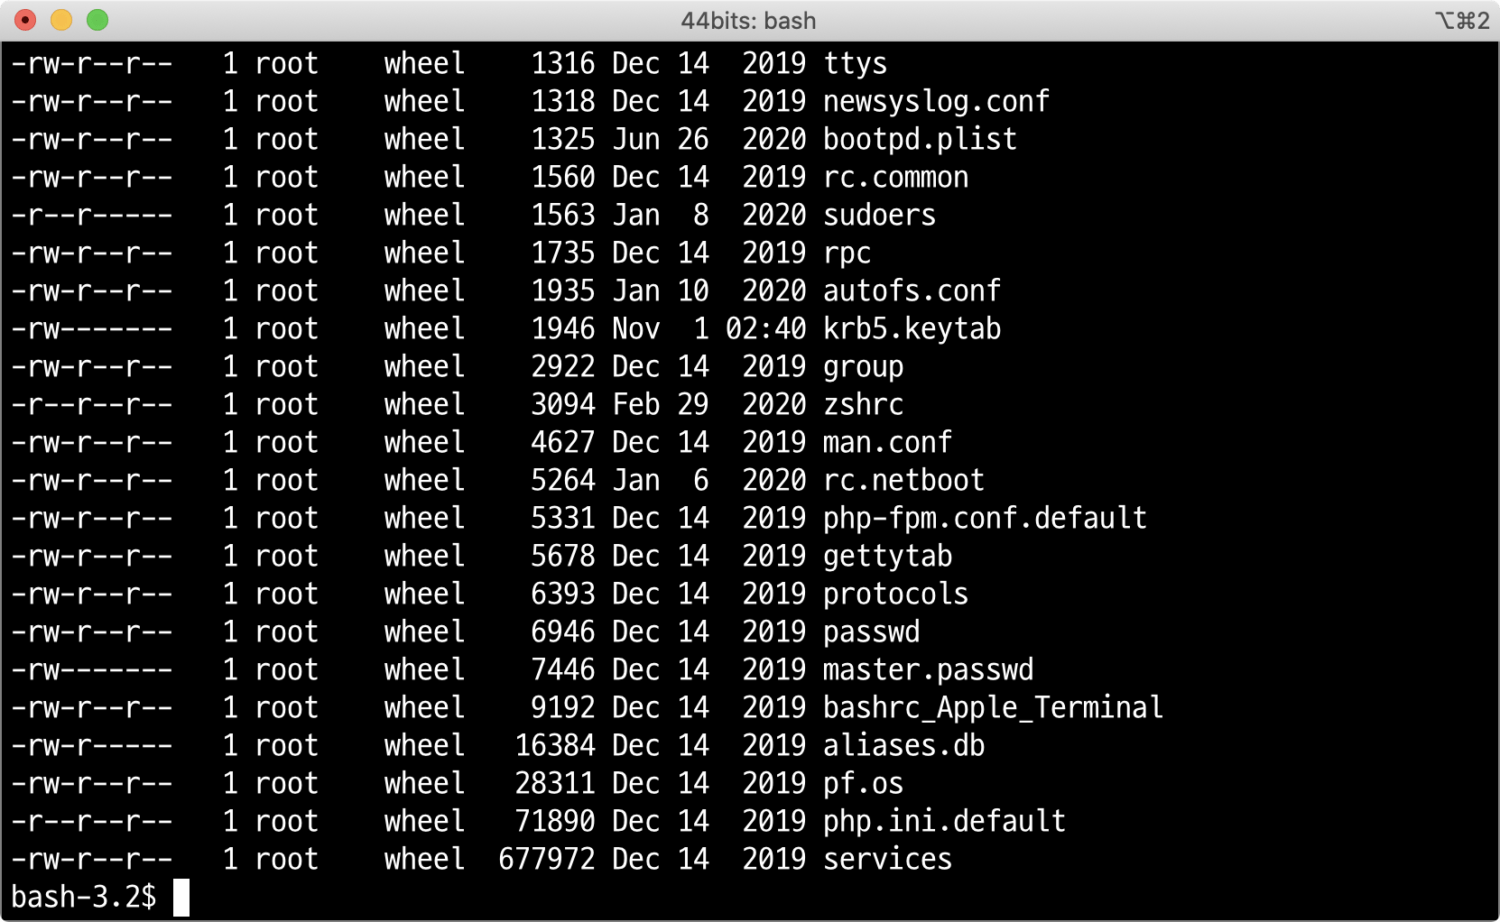Click the "44bits: bash" window title

748,20
